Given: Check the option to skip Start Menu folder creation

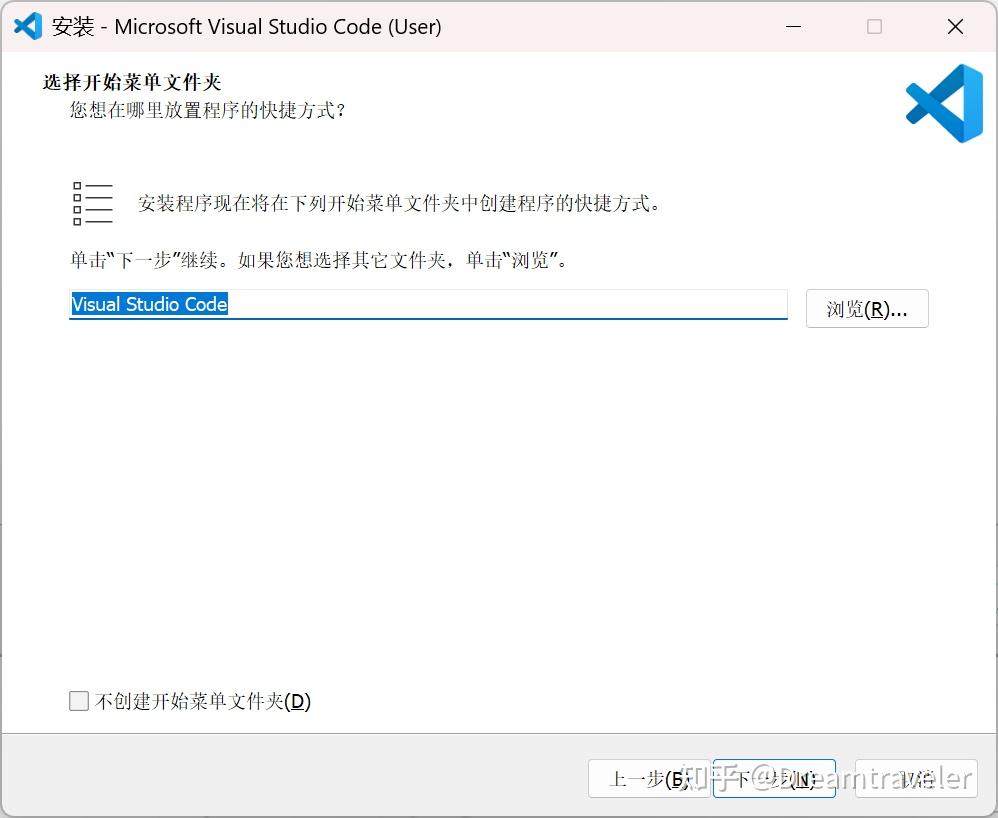Looking at the screenshot, I should pyautogui.click(x=79, y=701).
